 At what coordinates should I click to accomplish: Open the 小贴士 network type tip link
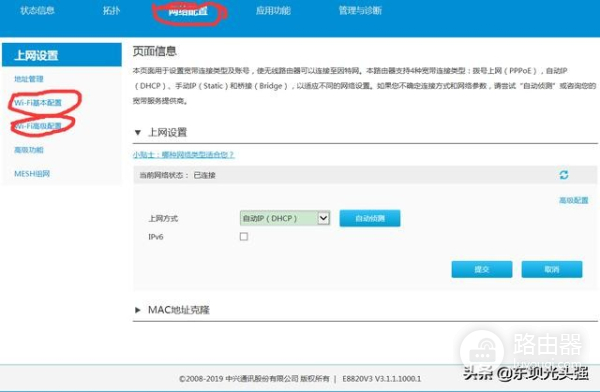tap(183, 155)
